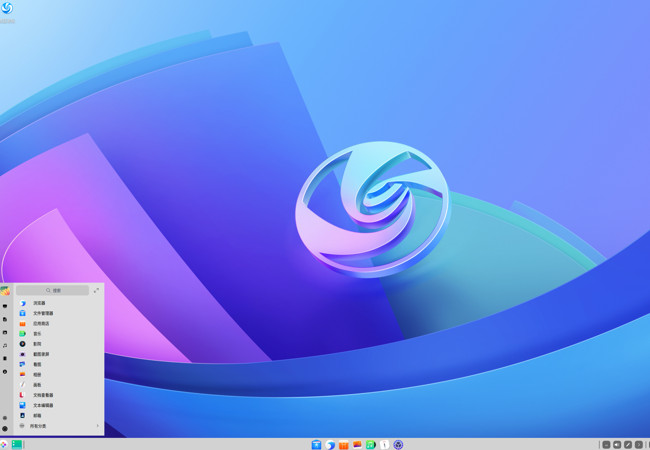Open 文档查看器 from the launcher list
The height and width of the screenshot is (450, 650).
click(x=58, y=395)
